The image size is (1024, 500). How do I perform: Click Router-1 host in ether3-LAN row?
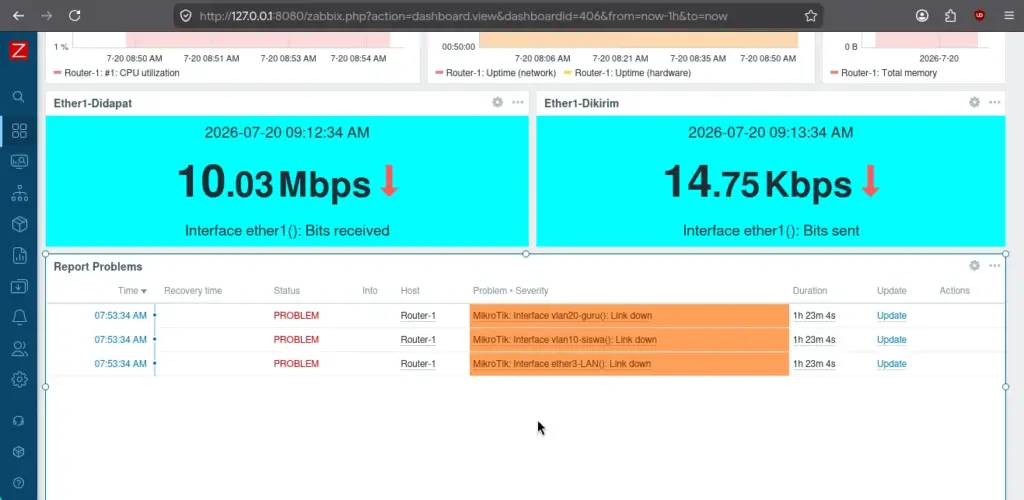[x=418, y=364]
